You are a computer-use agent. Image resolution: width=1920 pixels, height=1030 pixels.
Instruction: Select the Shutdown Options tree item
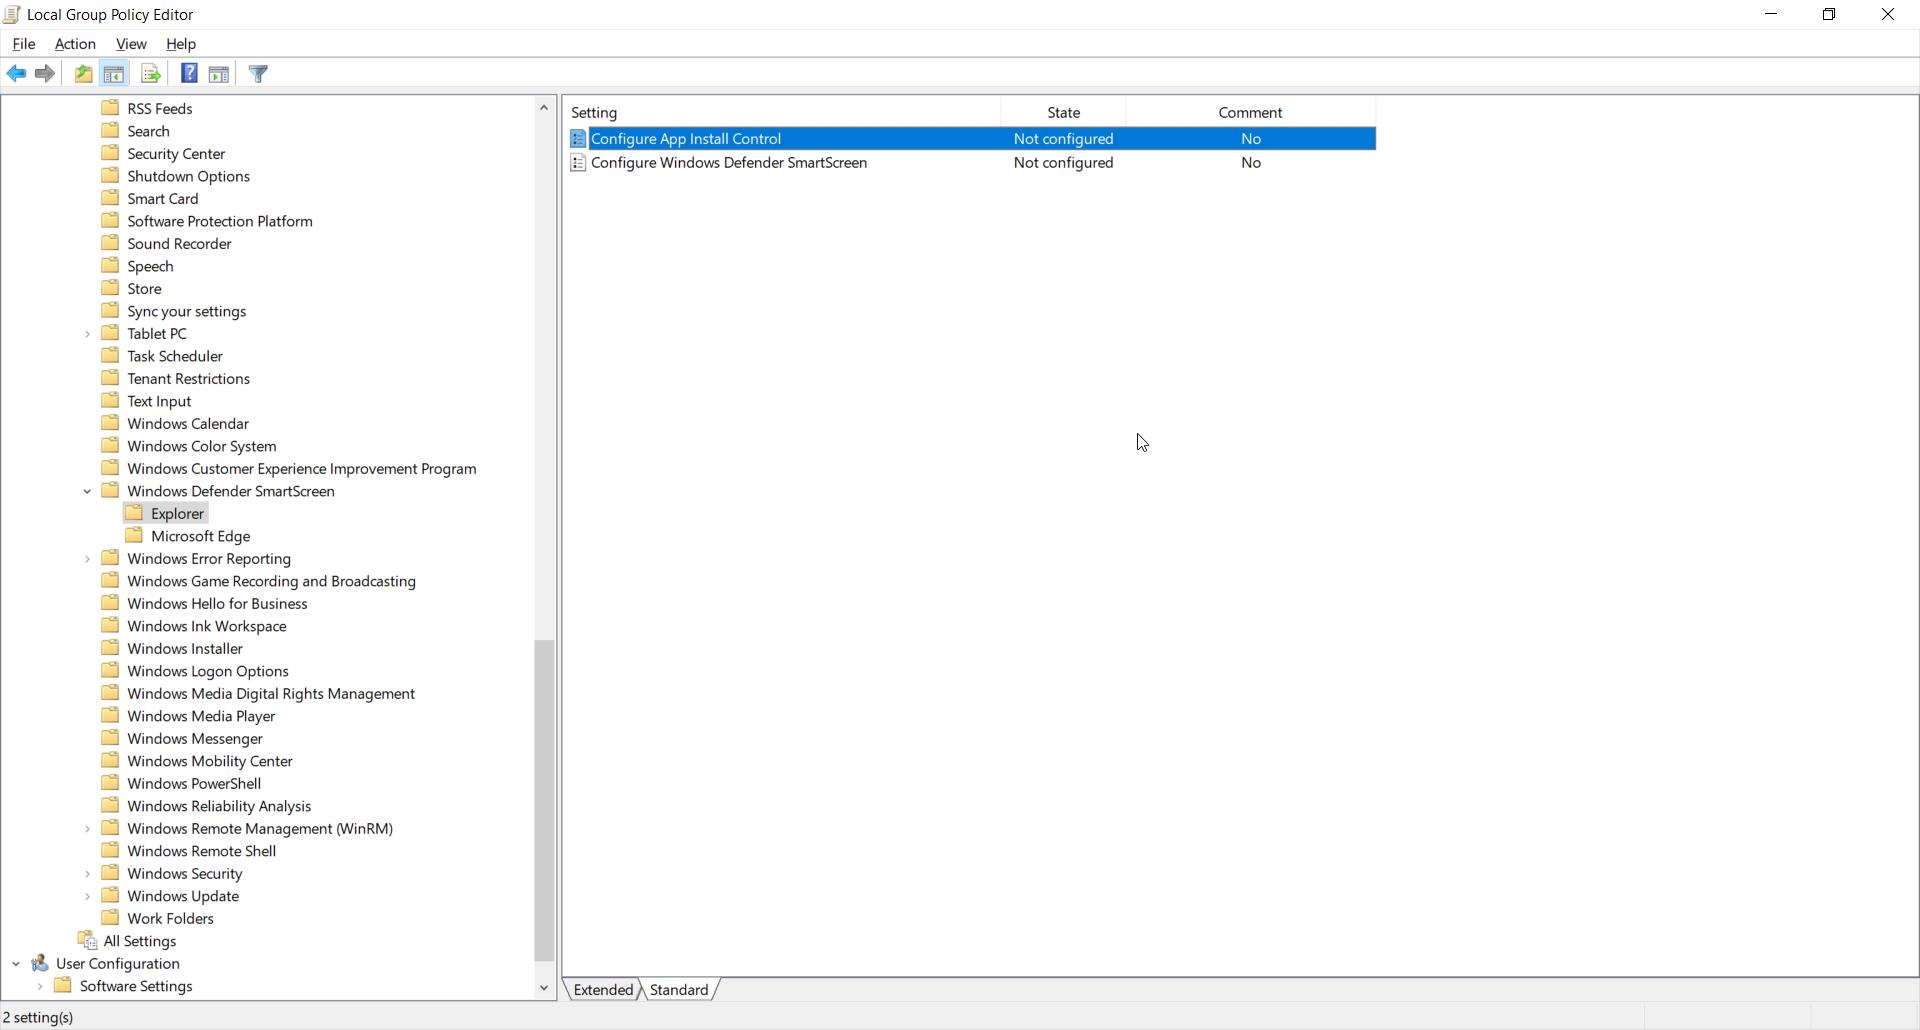coord(189,176)
